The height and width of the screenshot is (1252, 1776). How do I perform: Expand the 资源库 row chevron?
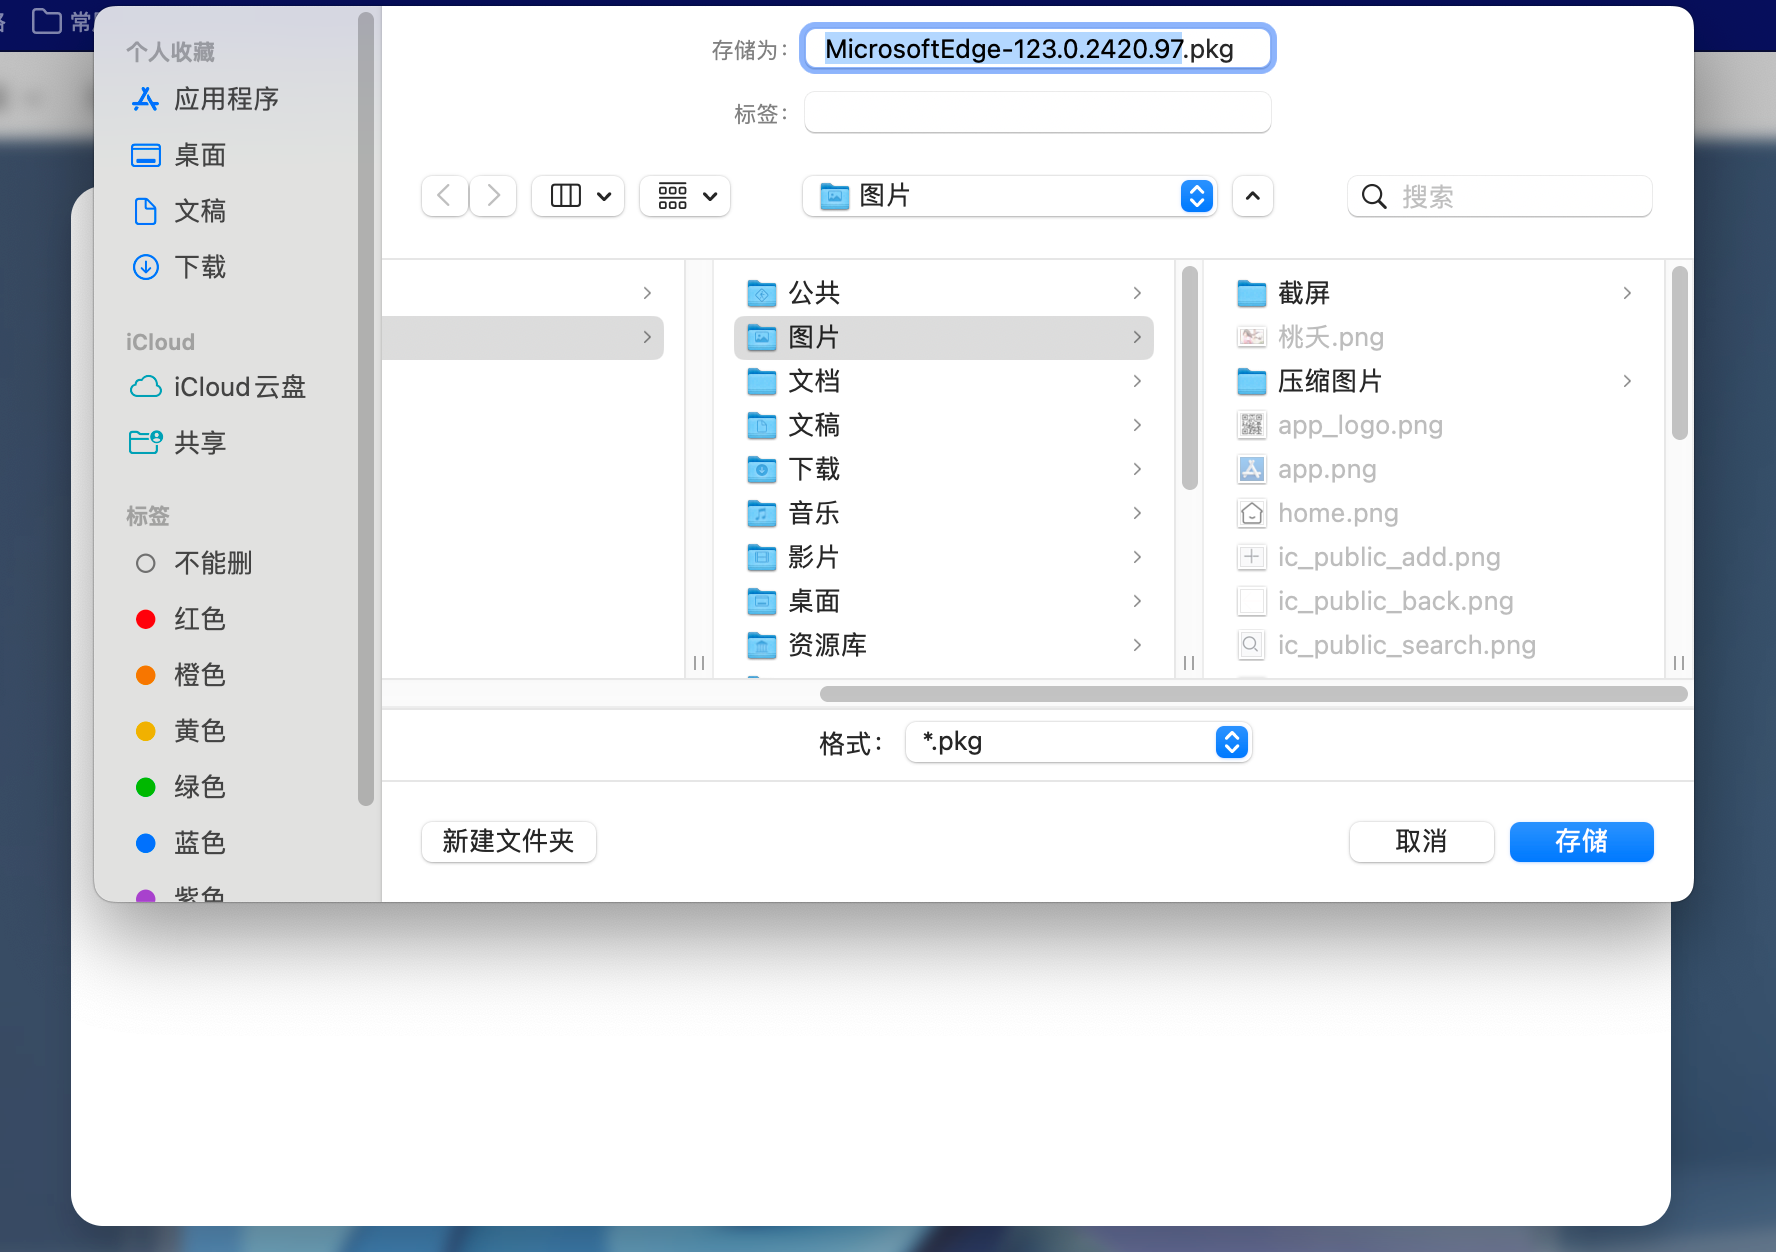pyautogui.click(x=1137, y=645)
